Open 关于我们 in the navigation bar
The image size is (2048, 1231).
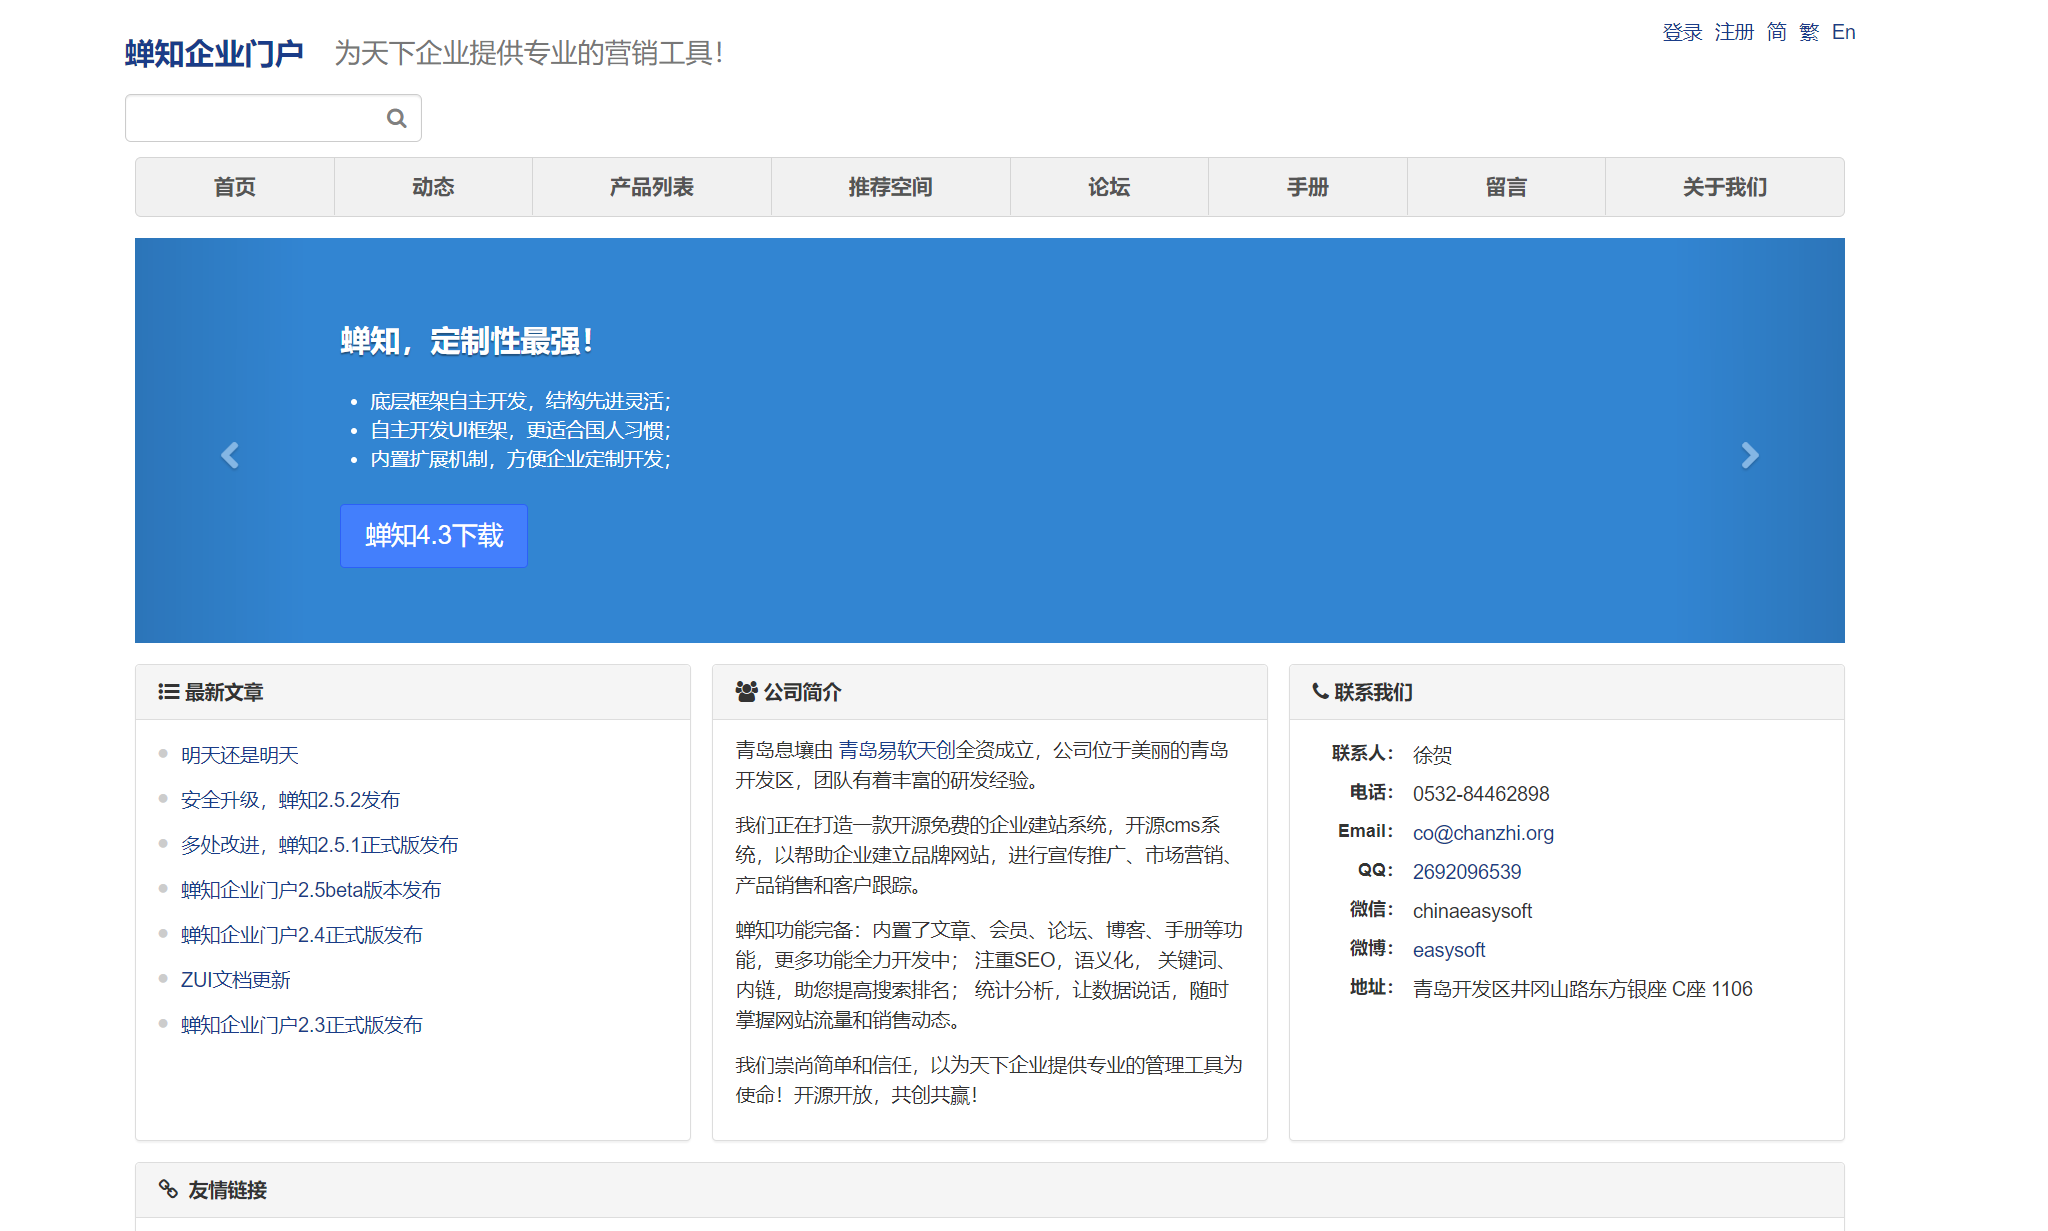tap(1724, 187)
